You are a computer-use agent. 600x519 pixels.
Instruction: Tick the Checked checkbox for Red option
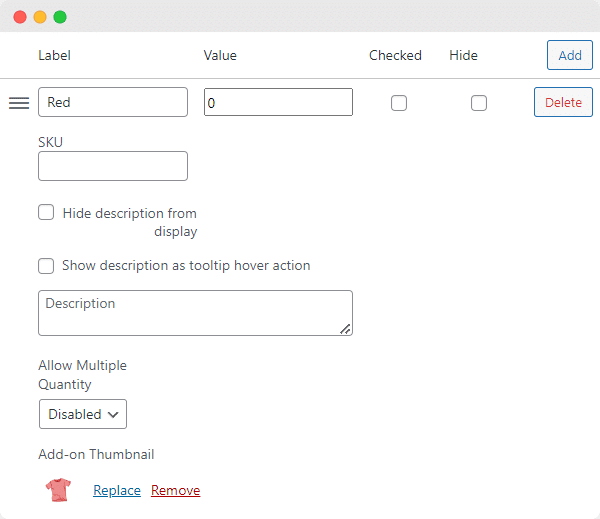(x=399, y=103)
